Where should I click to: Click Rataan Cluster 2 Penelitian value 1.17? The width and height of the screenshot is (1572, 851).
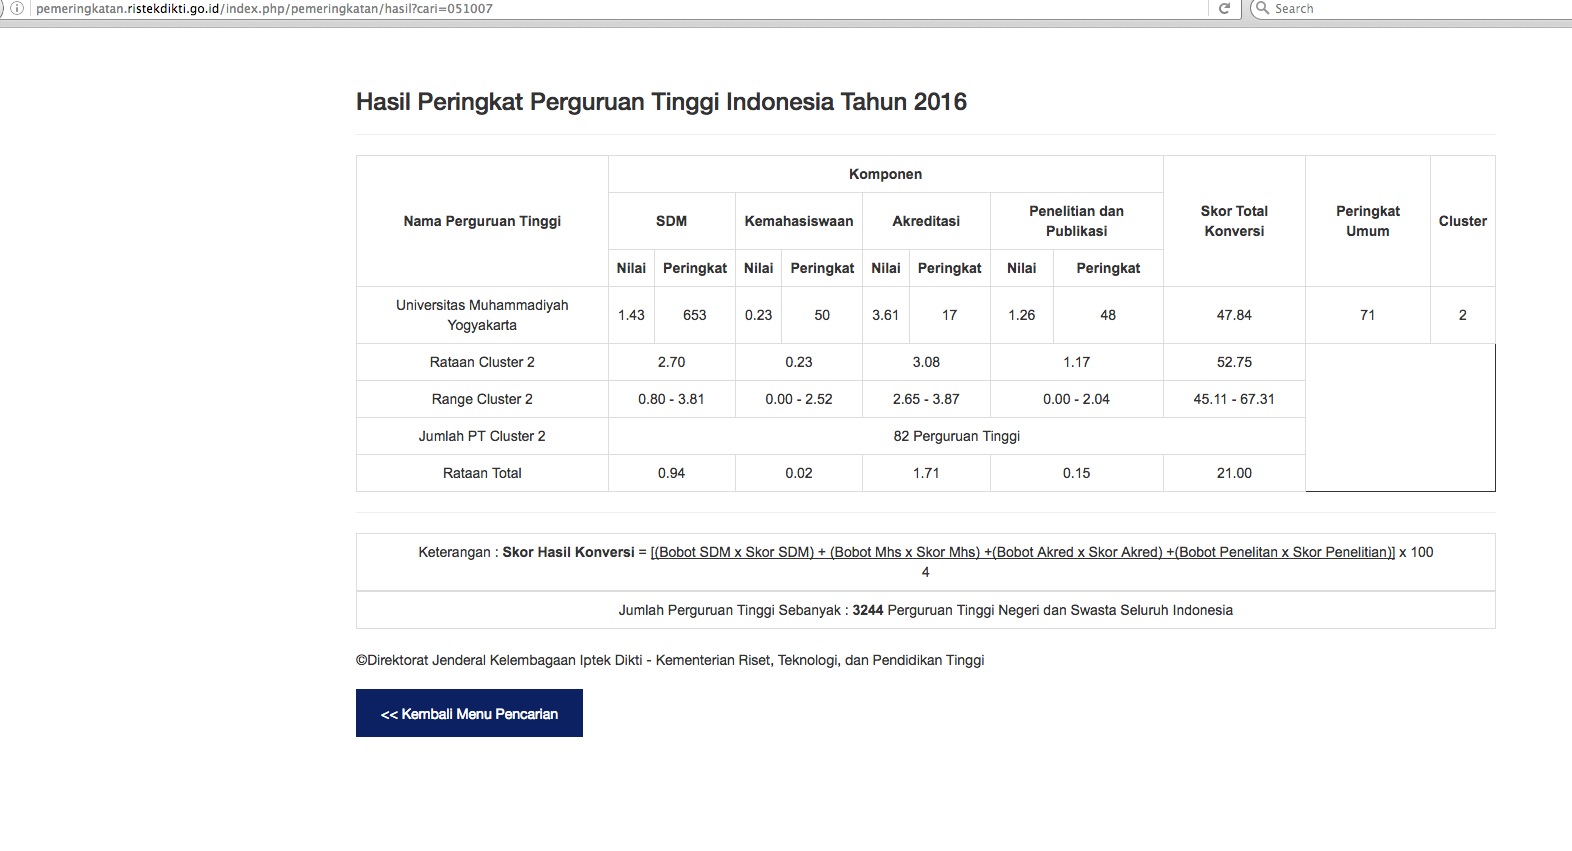tap(1076, 362)
